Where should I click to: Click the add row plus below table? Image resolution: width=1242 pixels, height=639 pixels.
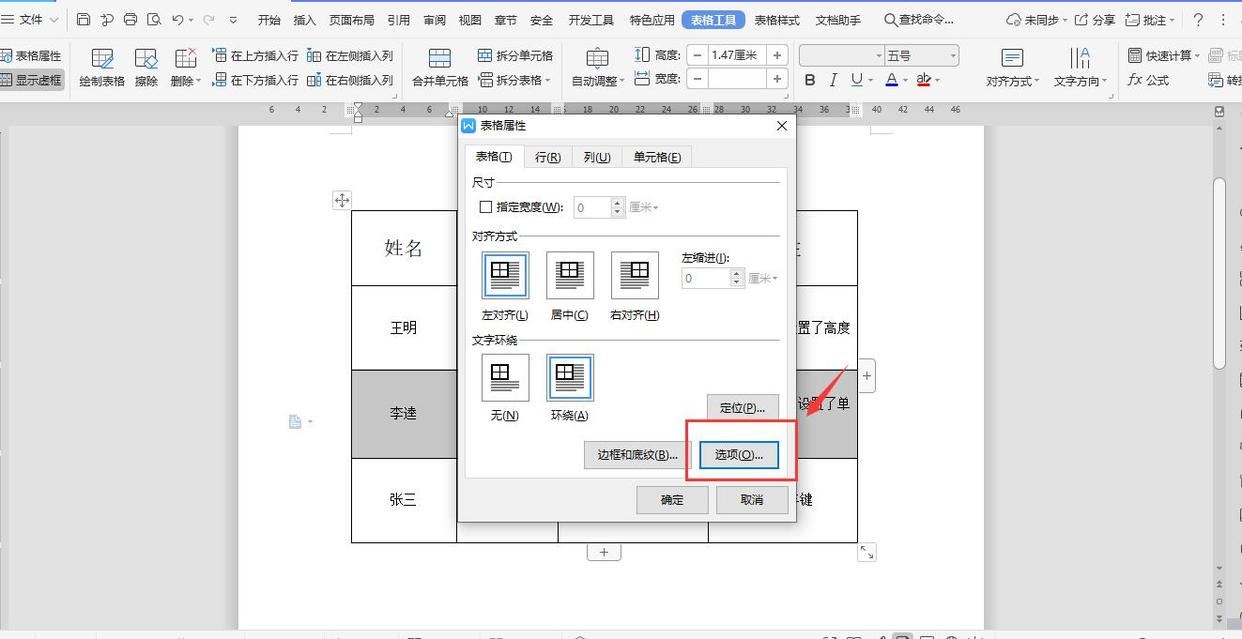pos(604,552)
